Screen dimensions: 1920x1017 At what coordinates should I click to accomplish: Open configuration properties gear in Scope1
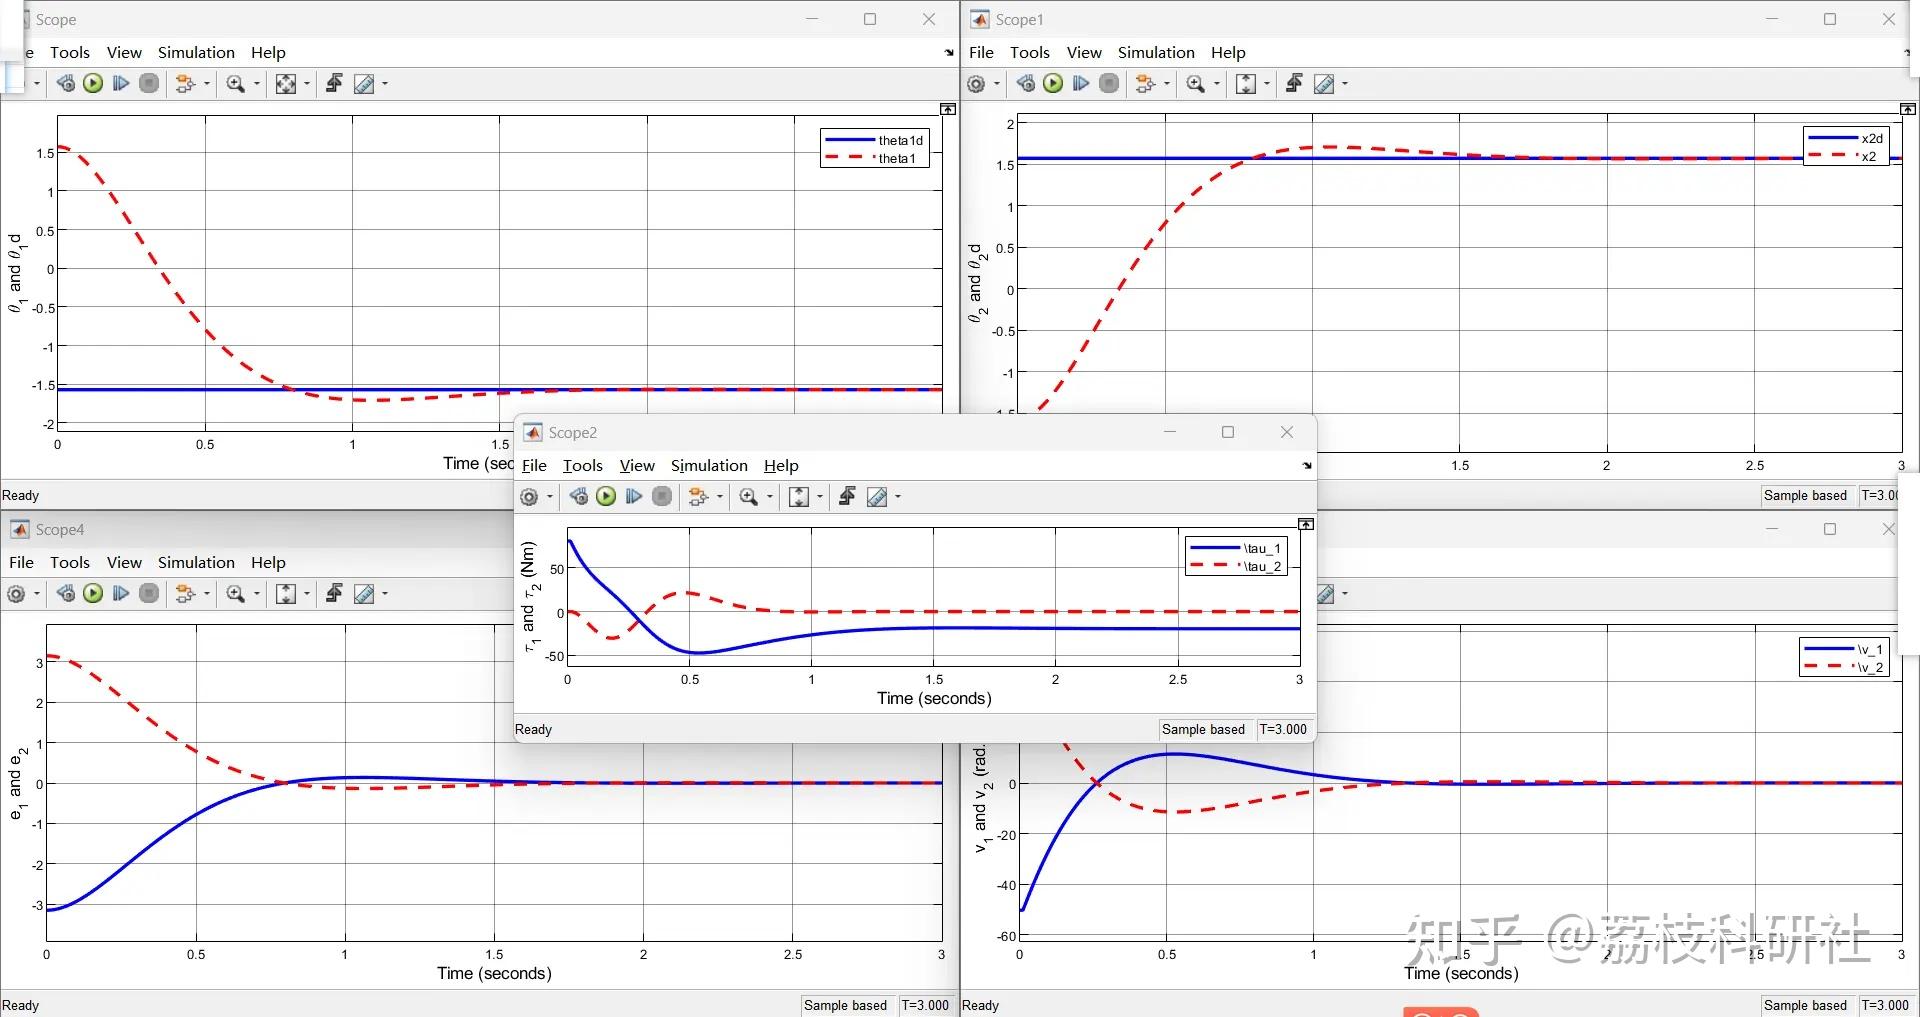(x=977, y=84)
